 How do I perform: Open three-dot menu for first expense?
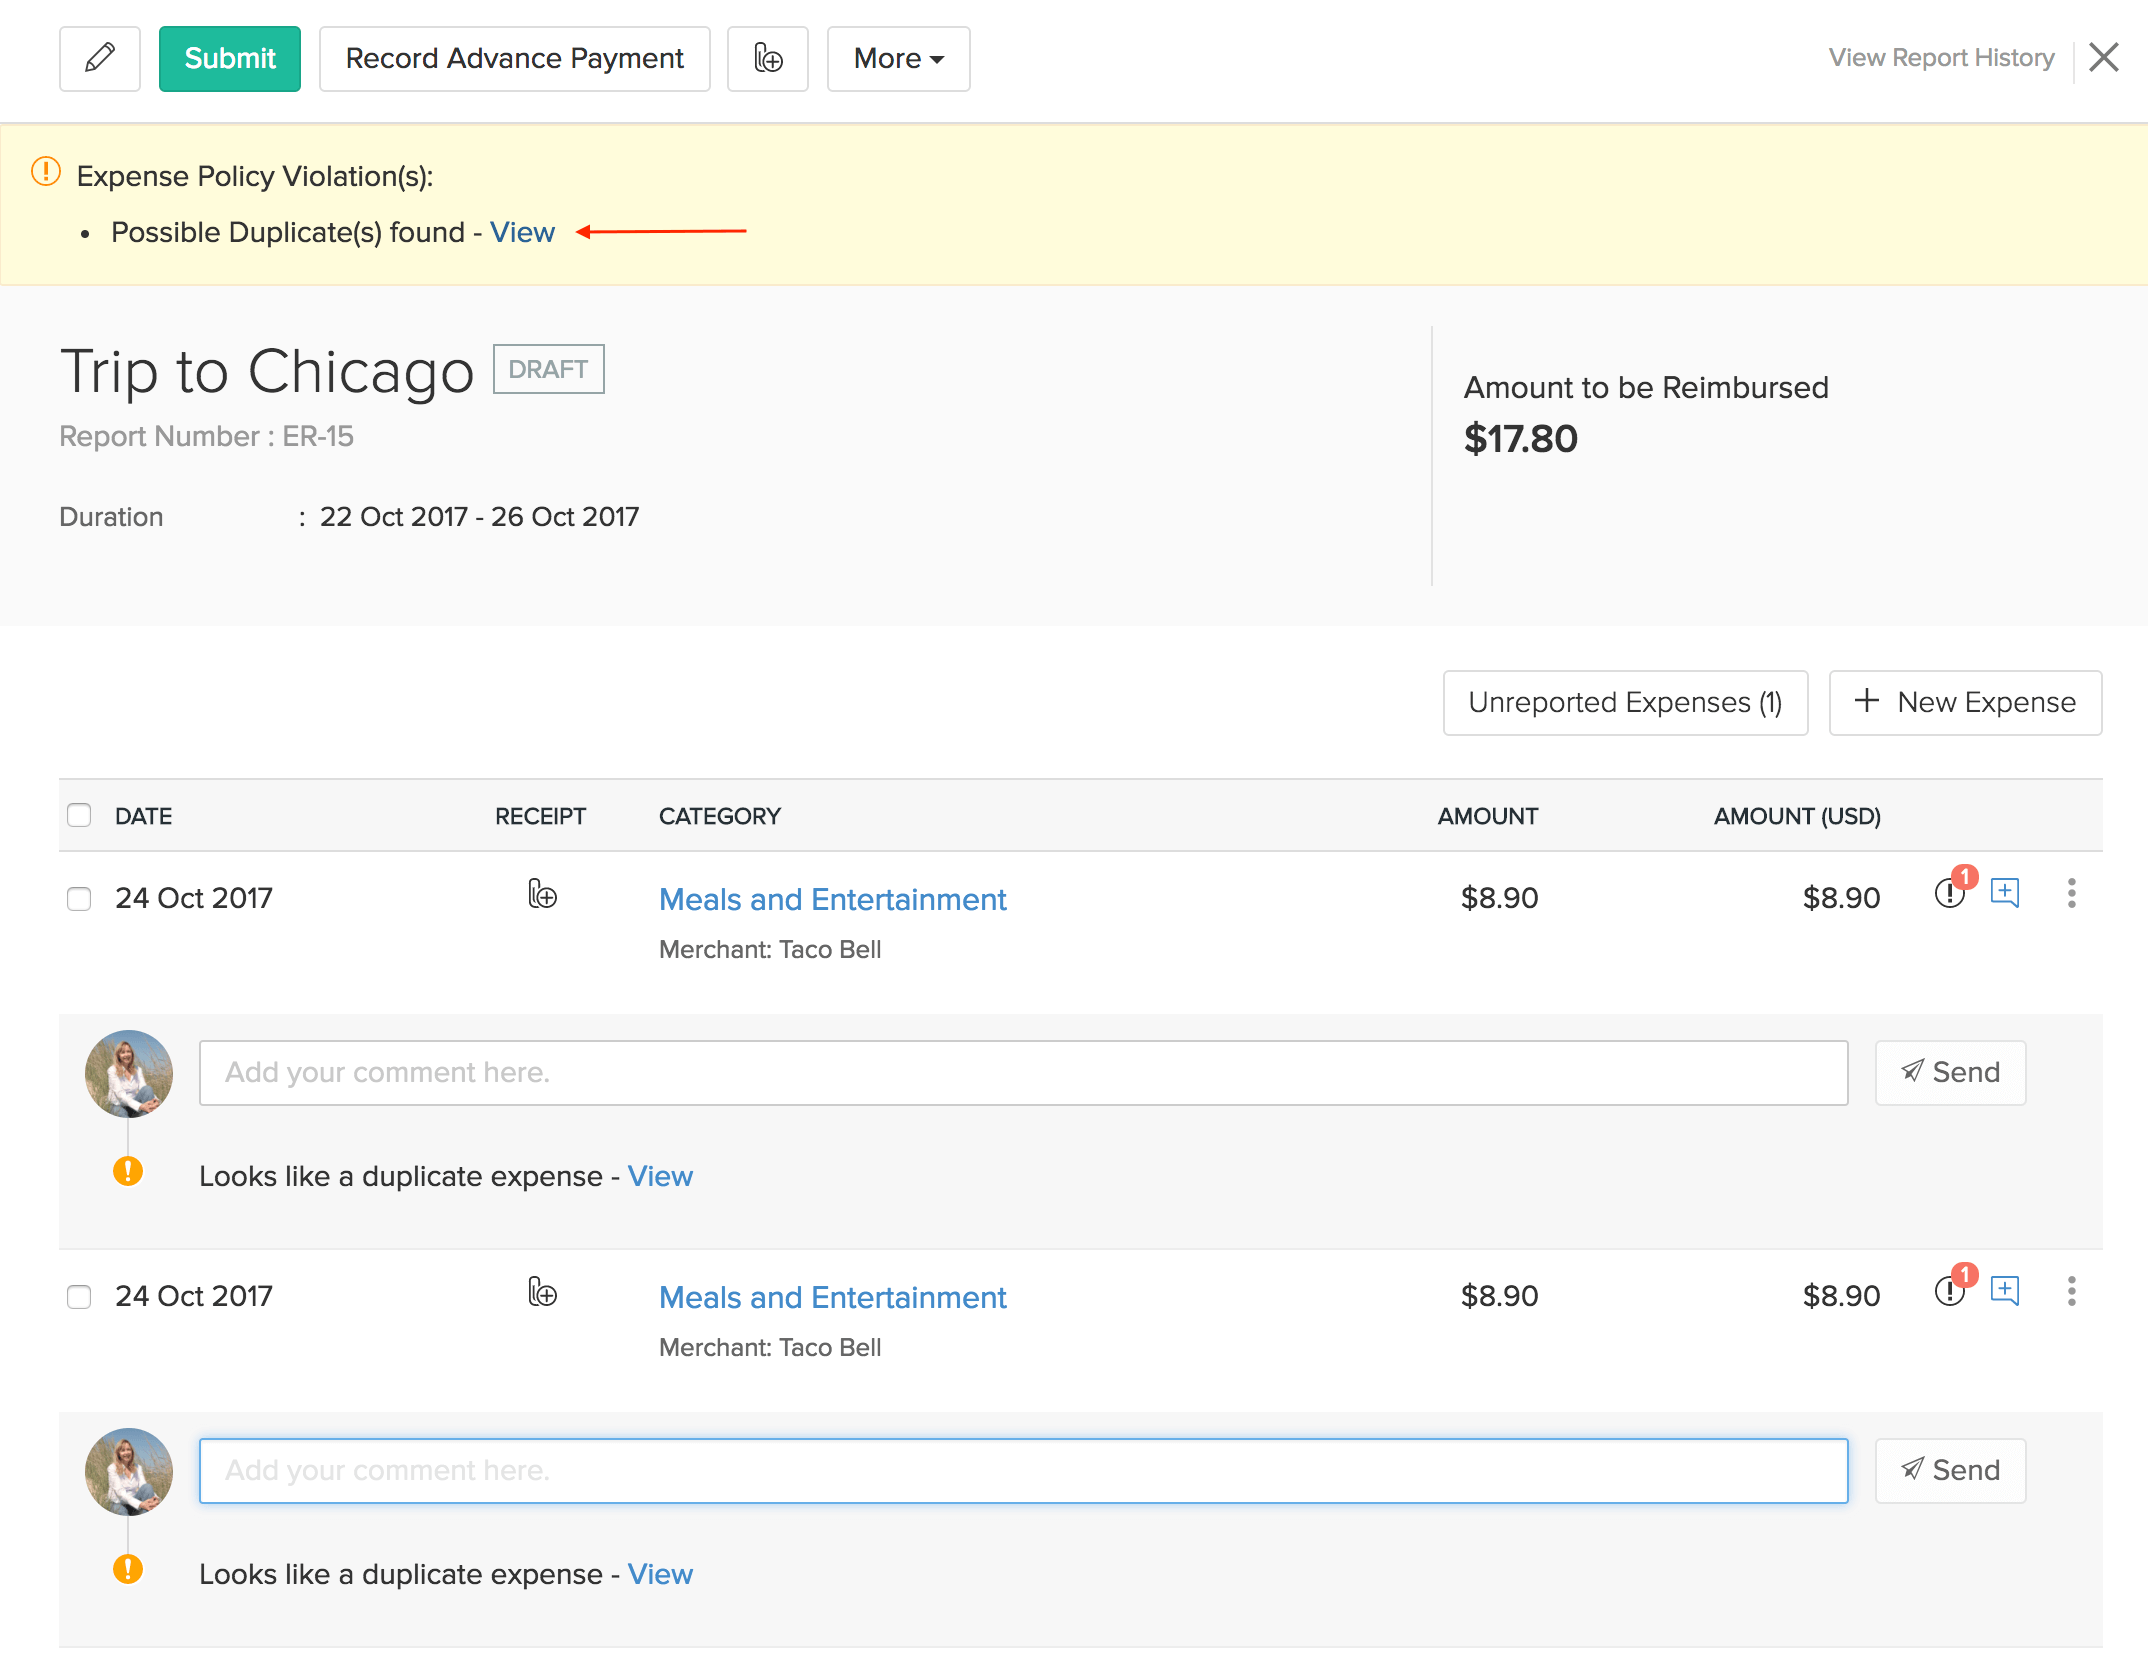tap(2071, 892)
